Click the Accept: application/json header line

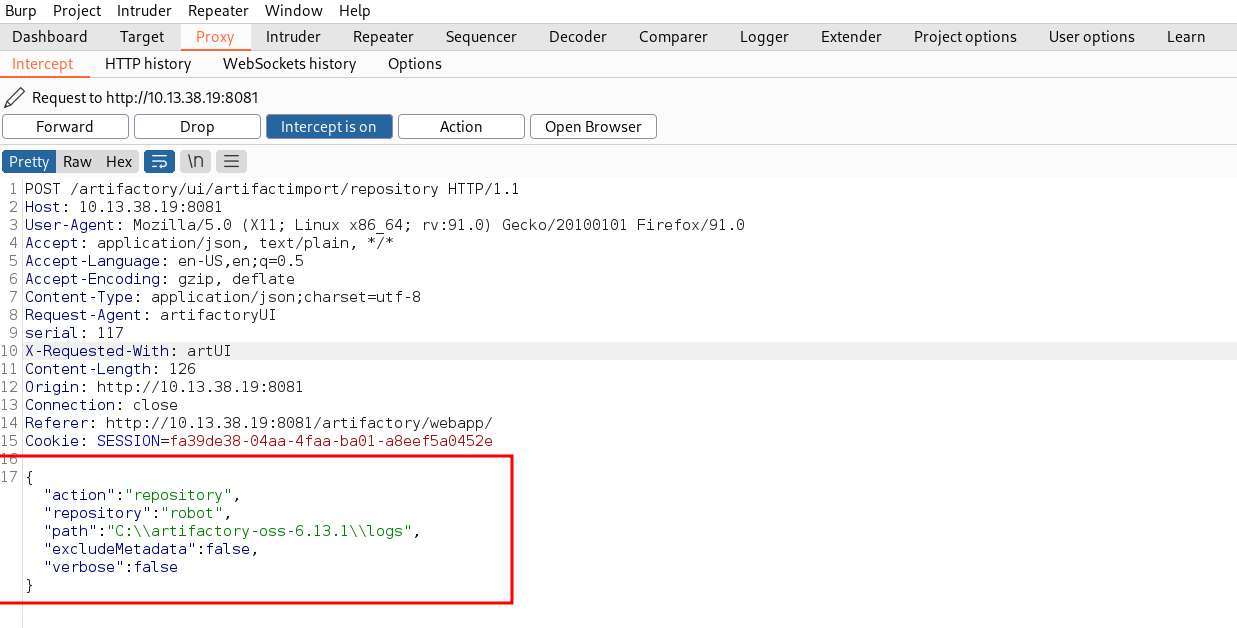click(209, 243)
